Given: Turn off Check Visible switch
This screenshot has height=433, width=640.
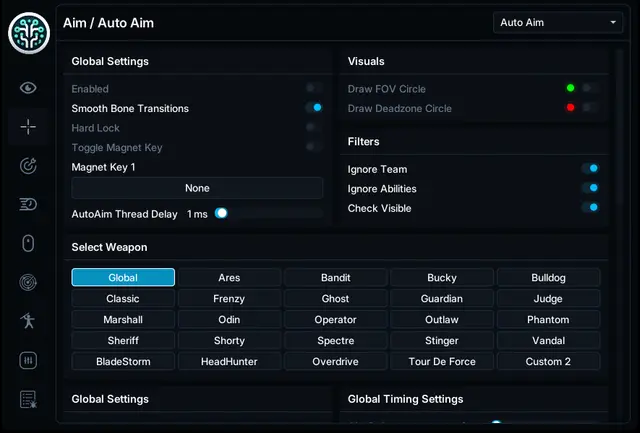Looking at the screenshot, I should point(591,207).
